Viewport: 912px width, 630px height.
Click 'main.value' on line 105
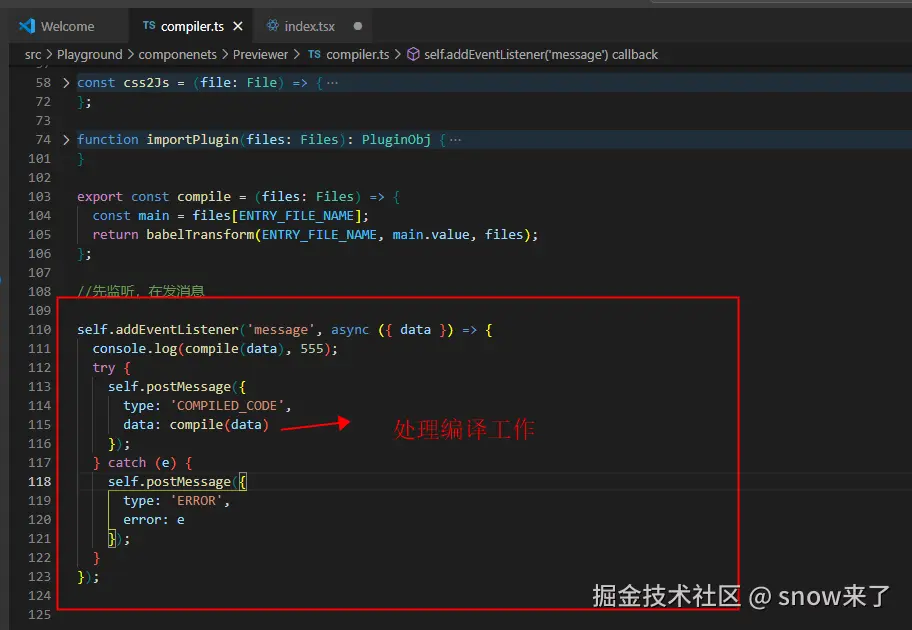pyautogui.click(x=430, y=235)
